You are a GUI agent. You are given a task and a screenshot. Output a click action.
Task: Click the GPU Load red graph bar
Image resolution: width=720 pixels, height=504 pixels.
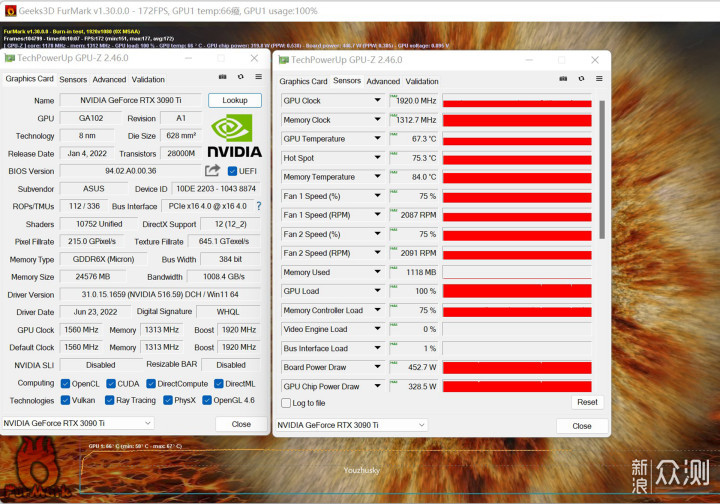point(517,291)
